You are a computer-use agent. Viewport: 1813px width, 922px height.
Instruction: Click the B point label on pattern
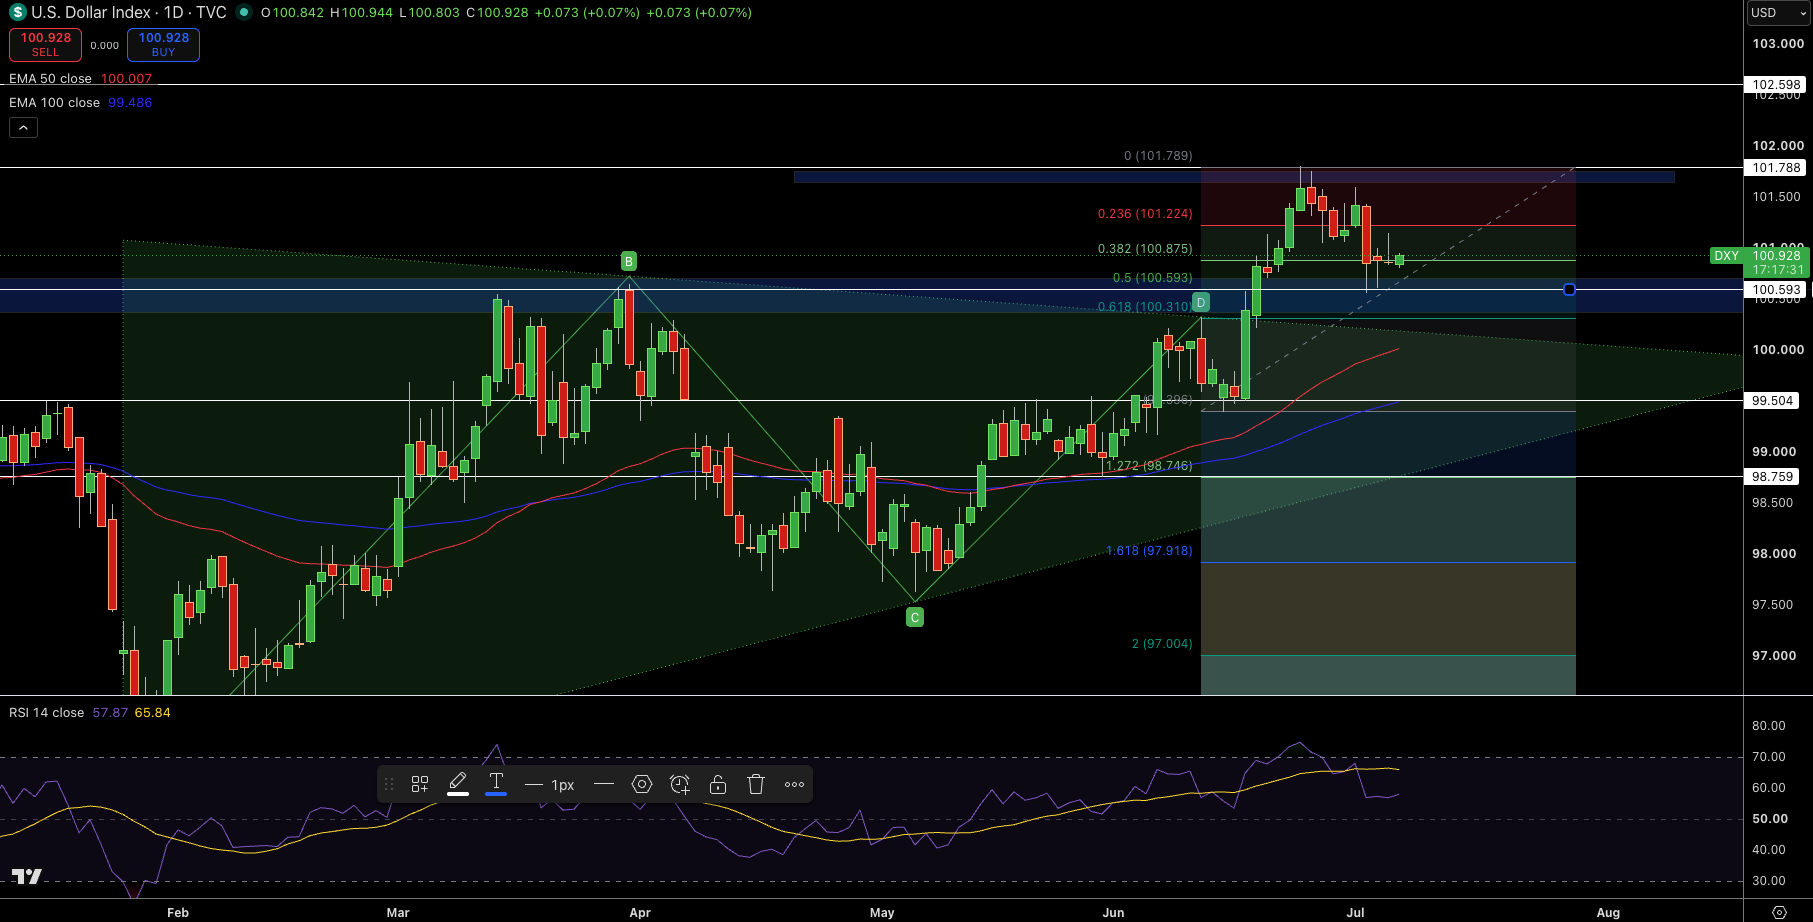tap(628, 262)
